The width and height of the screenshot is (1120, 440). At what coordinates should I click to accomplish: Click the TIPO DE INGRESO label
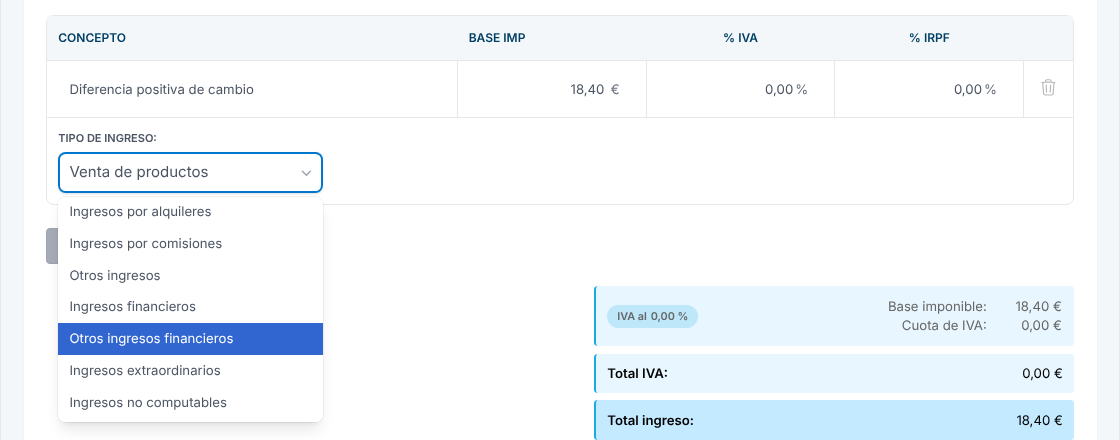coord(107,138)
